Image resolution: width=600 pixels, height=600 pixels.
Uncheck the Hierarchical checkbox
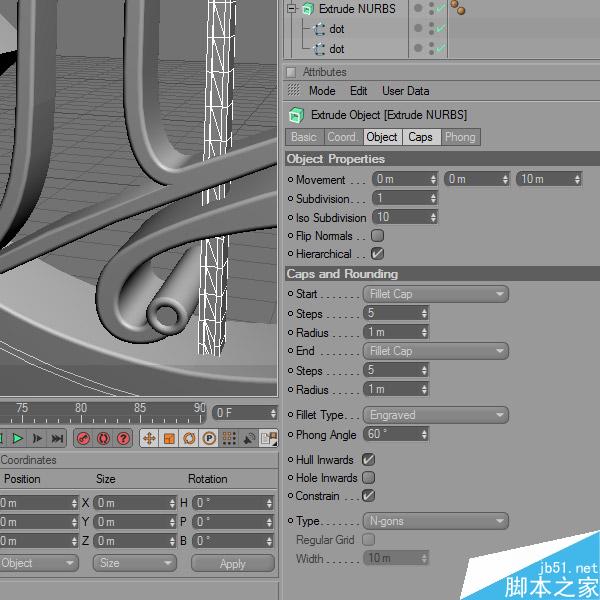pos(377,254)
